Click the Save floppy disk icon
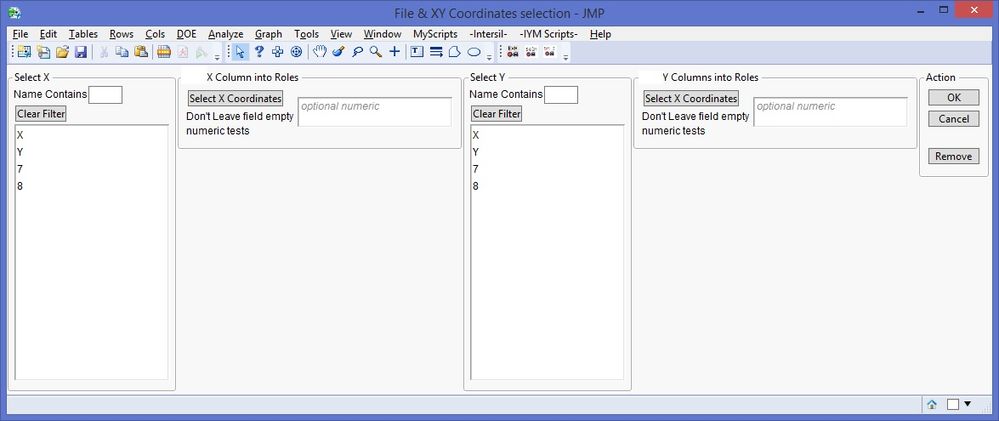The image size is (999, 421). click(81, 52)
